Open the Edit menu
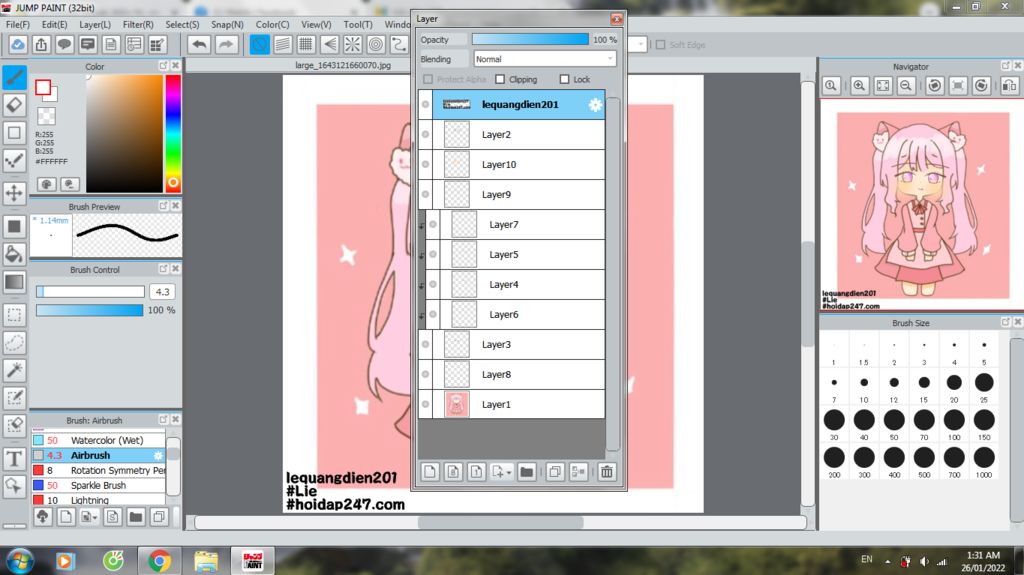Screen dimensions: 1024x575 tap(54, 24)
